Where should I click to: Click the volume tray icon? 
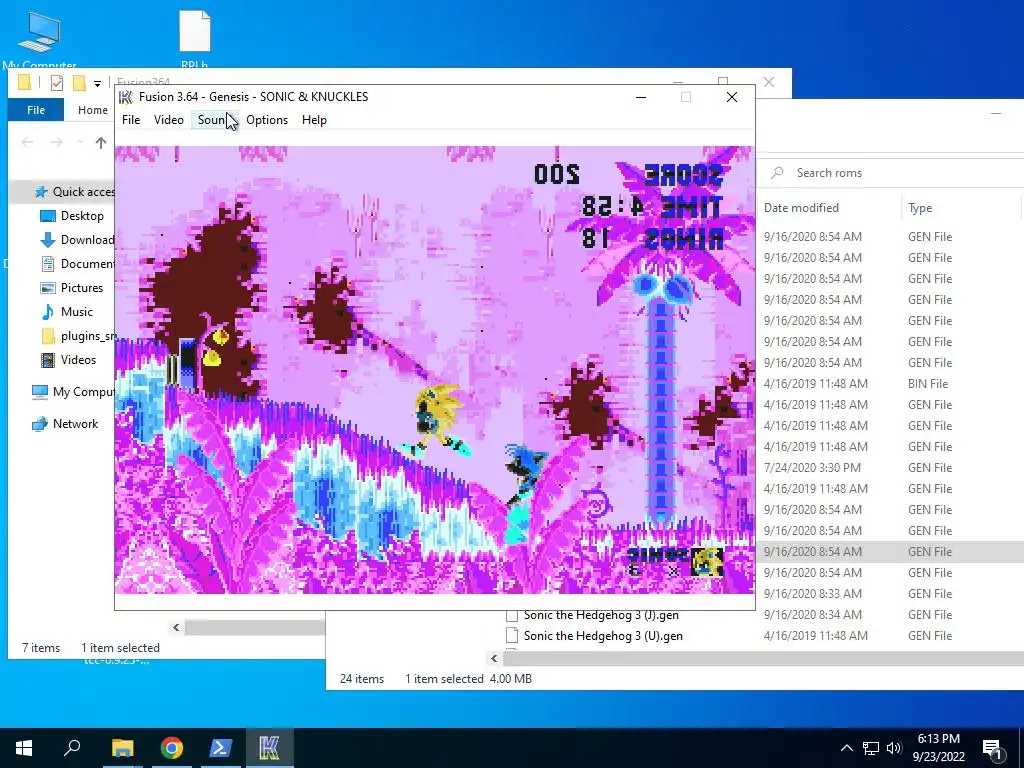[894, 748]
